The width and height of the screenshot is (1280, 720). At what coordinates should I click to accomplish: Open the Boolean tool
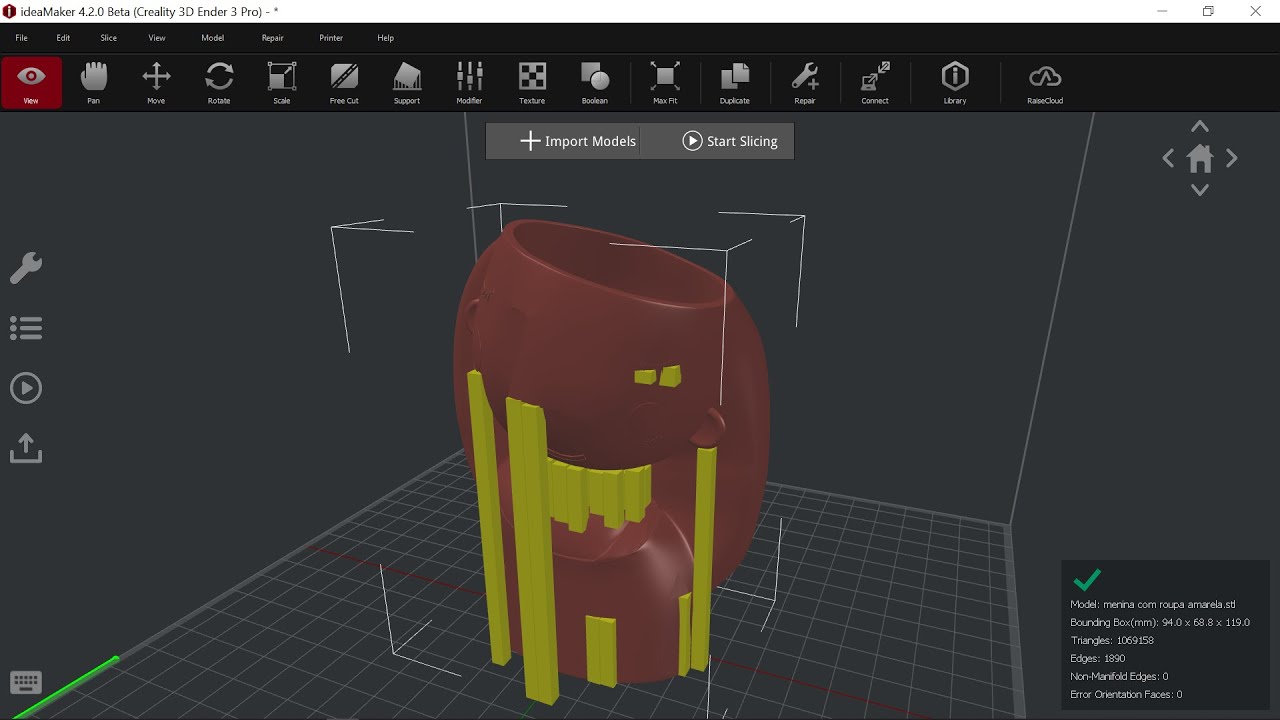tap(595, 82)
